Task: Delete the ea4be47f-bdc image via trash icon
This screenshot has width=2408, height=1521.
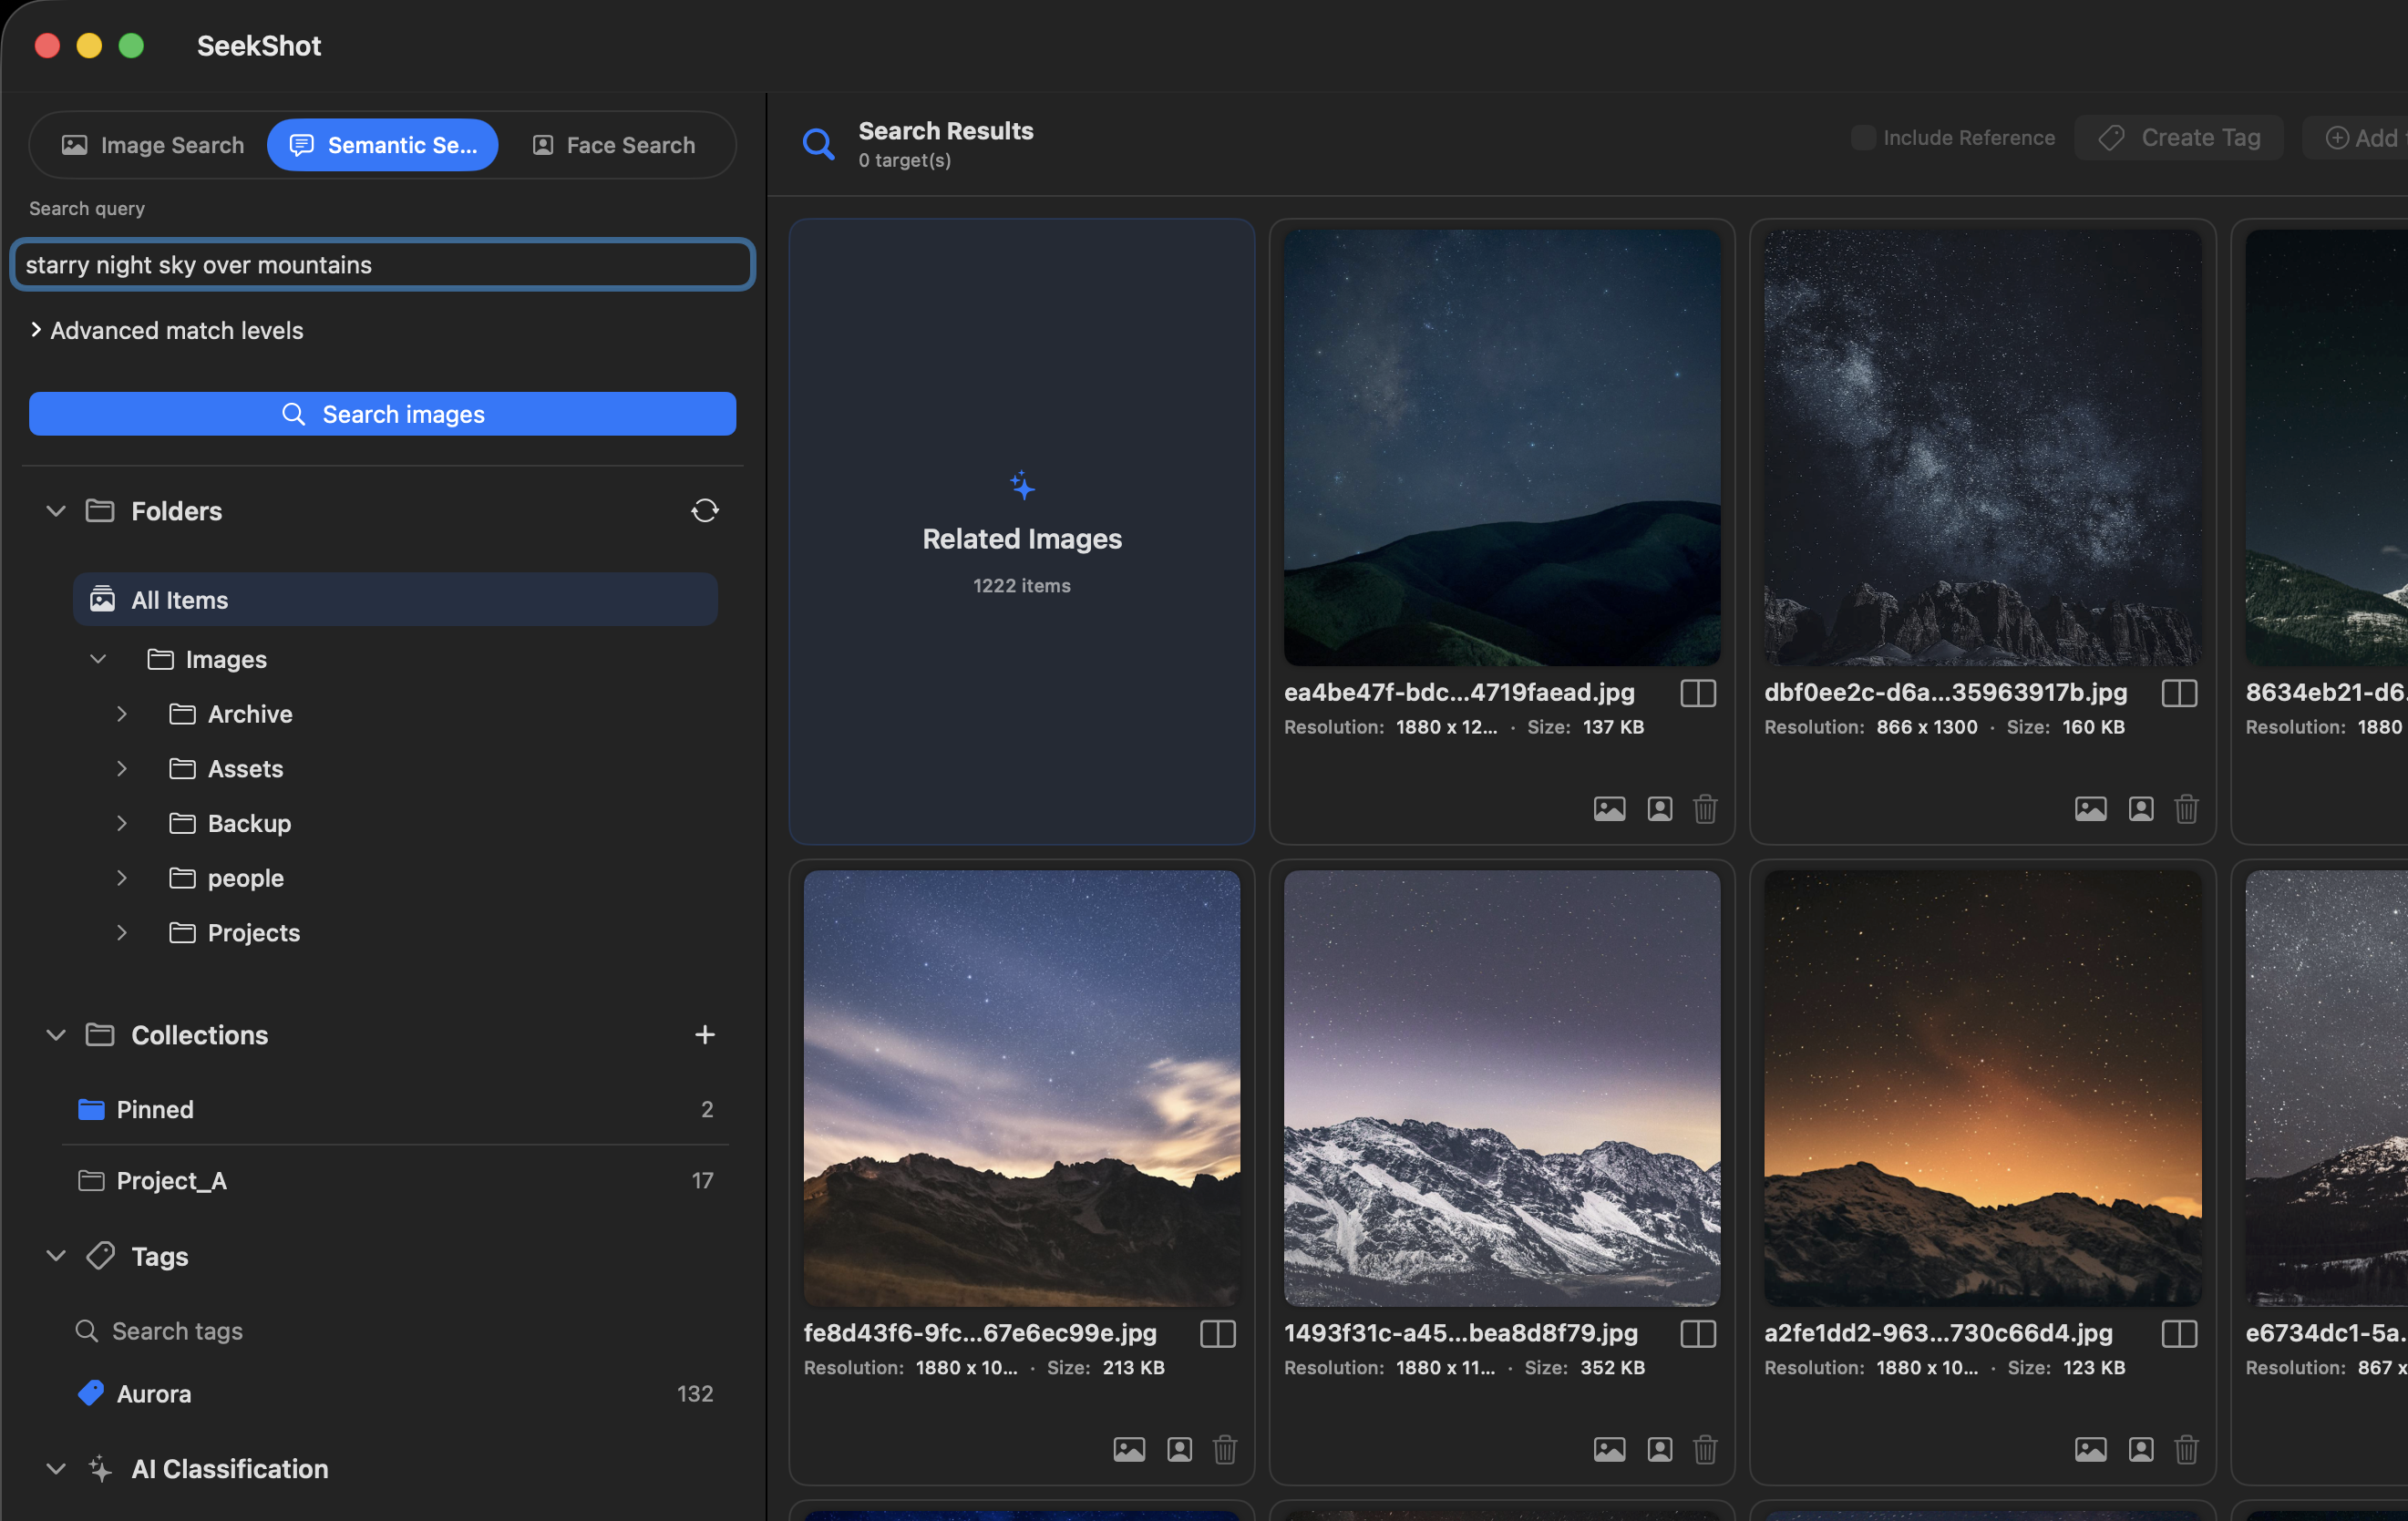Action: (1705, 808)
